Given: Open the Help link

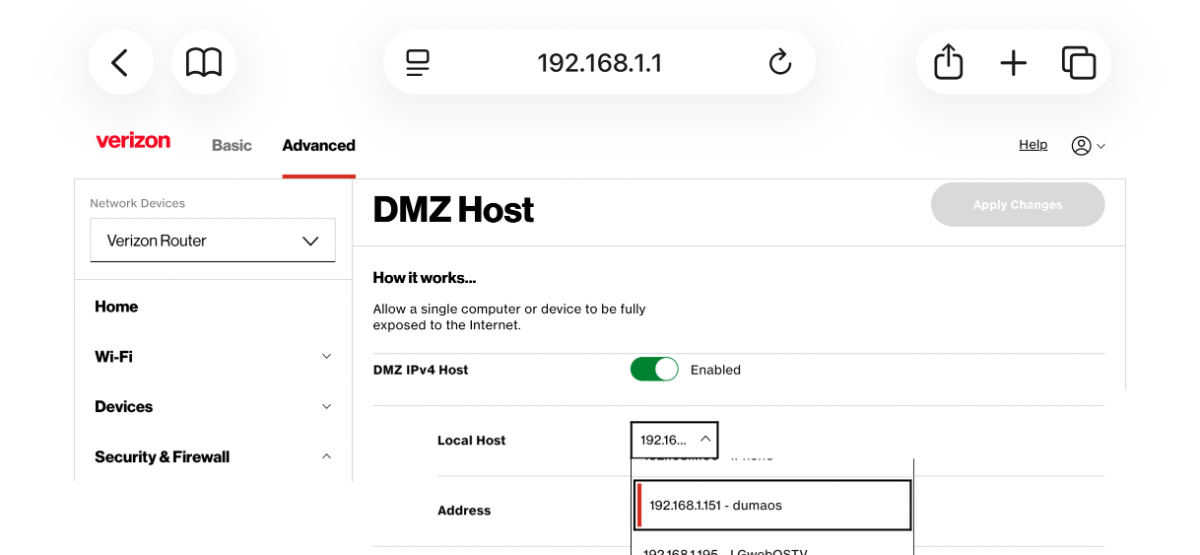Looking at the screenshot, I should 1032,144.
